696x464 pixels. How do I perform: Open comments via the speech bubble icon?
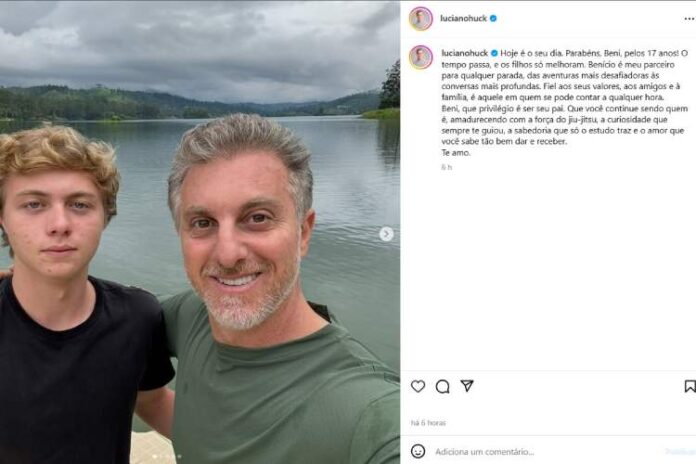tap(442, 387)
